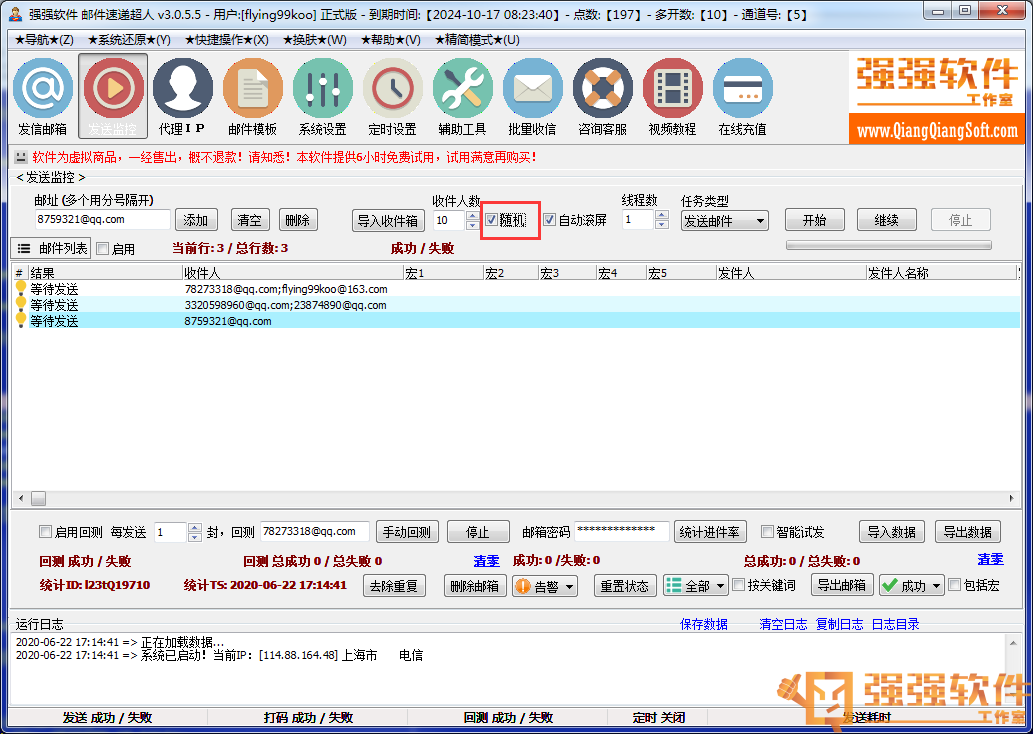
Task: Start the task with 开始 button
Action: (814, 220)
